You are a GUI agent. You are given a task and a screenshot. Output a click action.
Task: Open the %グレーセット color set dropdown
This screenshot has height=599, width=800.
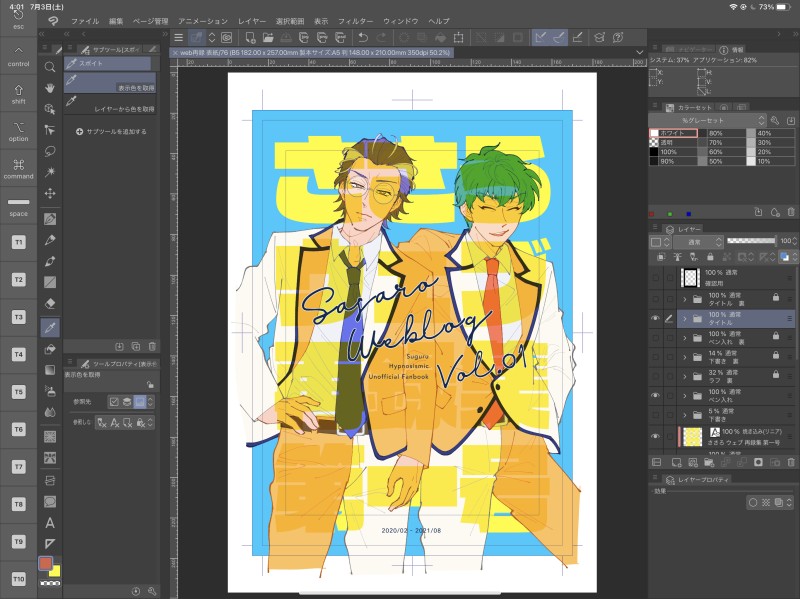click(x=708, y=120)
